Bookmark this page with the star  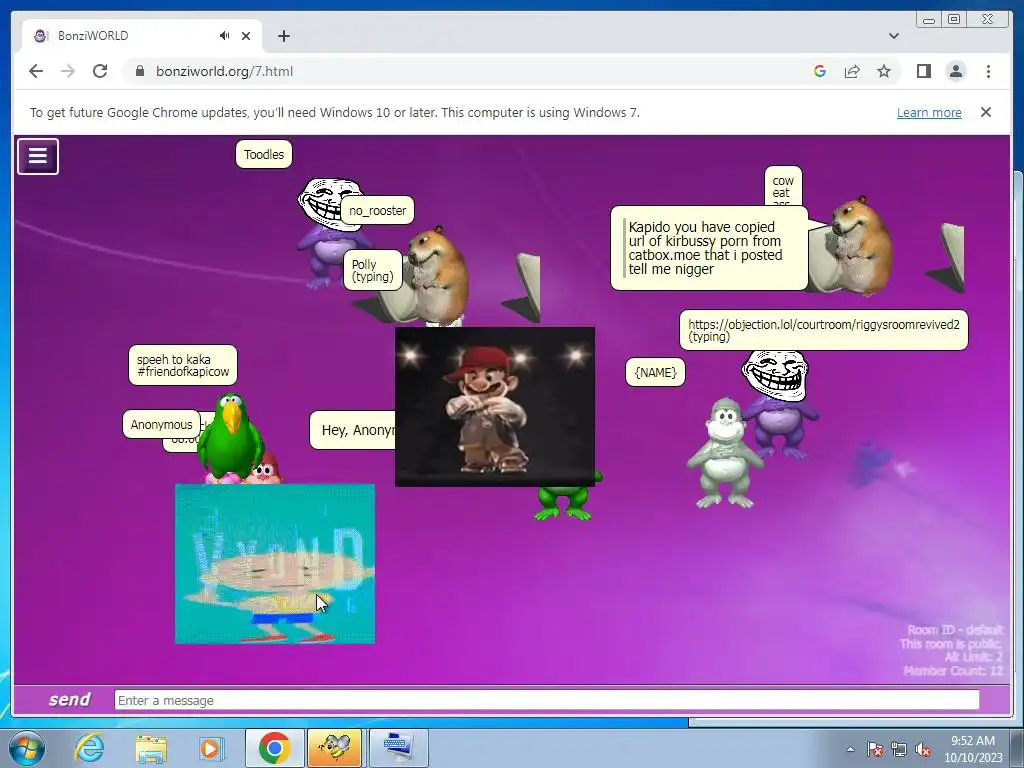(884, 71)
